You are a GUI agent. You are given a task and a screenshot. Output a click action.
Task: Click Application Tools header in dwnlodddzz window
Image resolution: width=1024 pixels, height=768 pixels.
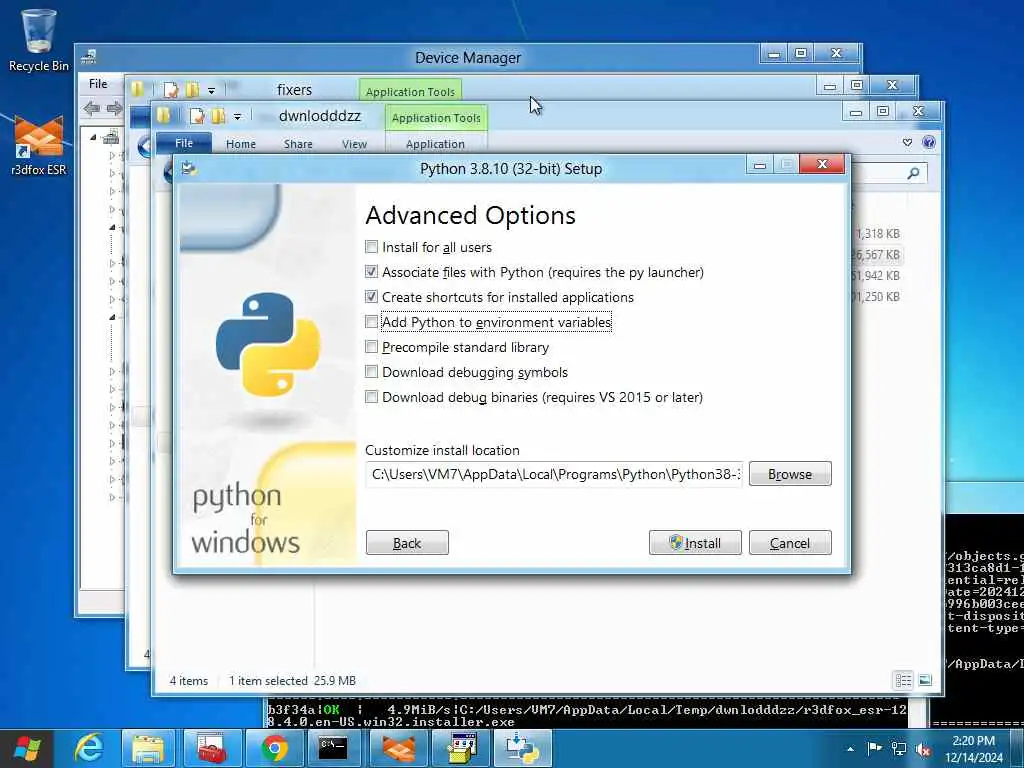(x=436, y=118)
